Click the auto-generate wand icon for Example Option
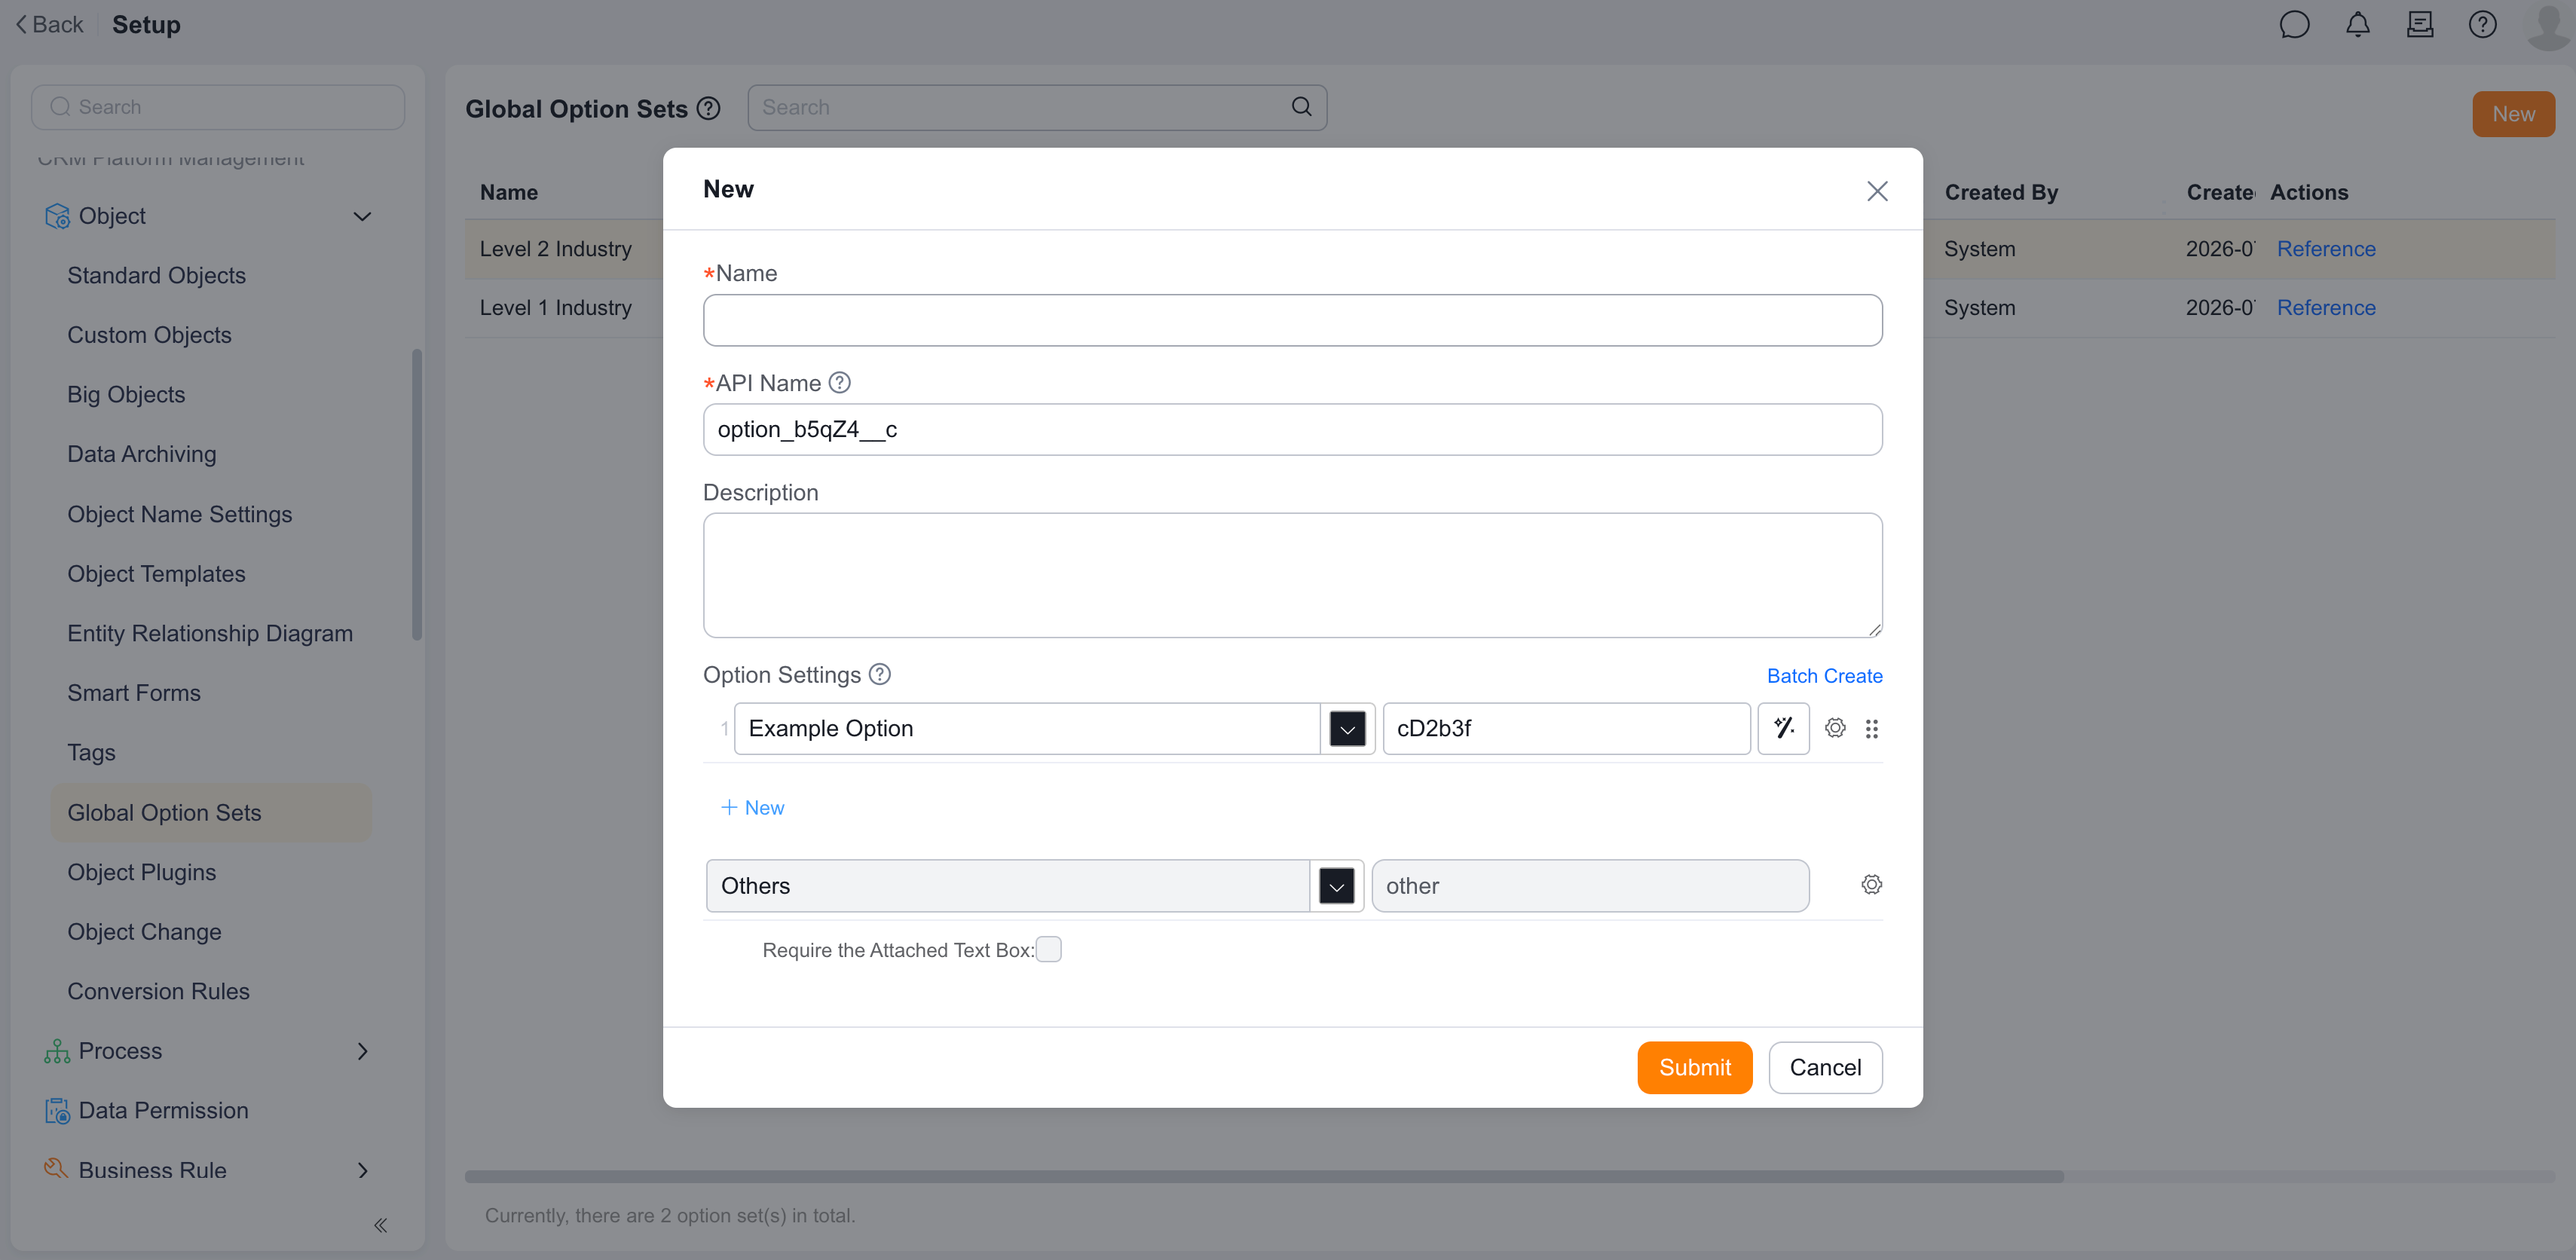Image resolution: width=2576 pixels, height=1260 pixels. (x=1783, y=728)
